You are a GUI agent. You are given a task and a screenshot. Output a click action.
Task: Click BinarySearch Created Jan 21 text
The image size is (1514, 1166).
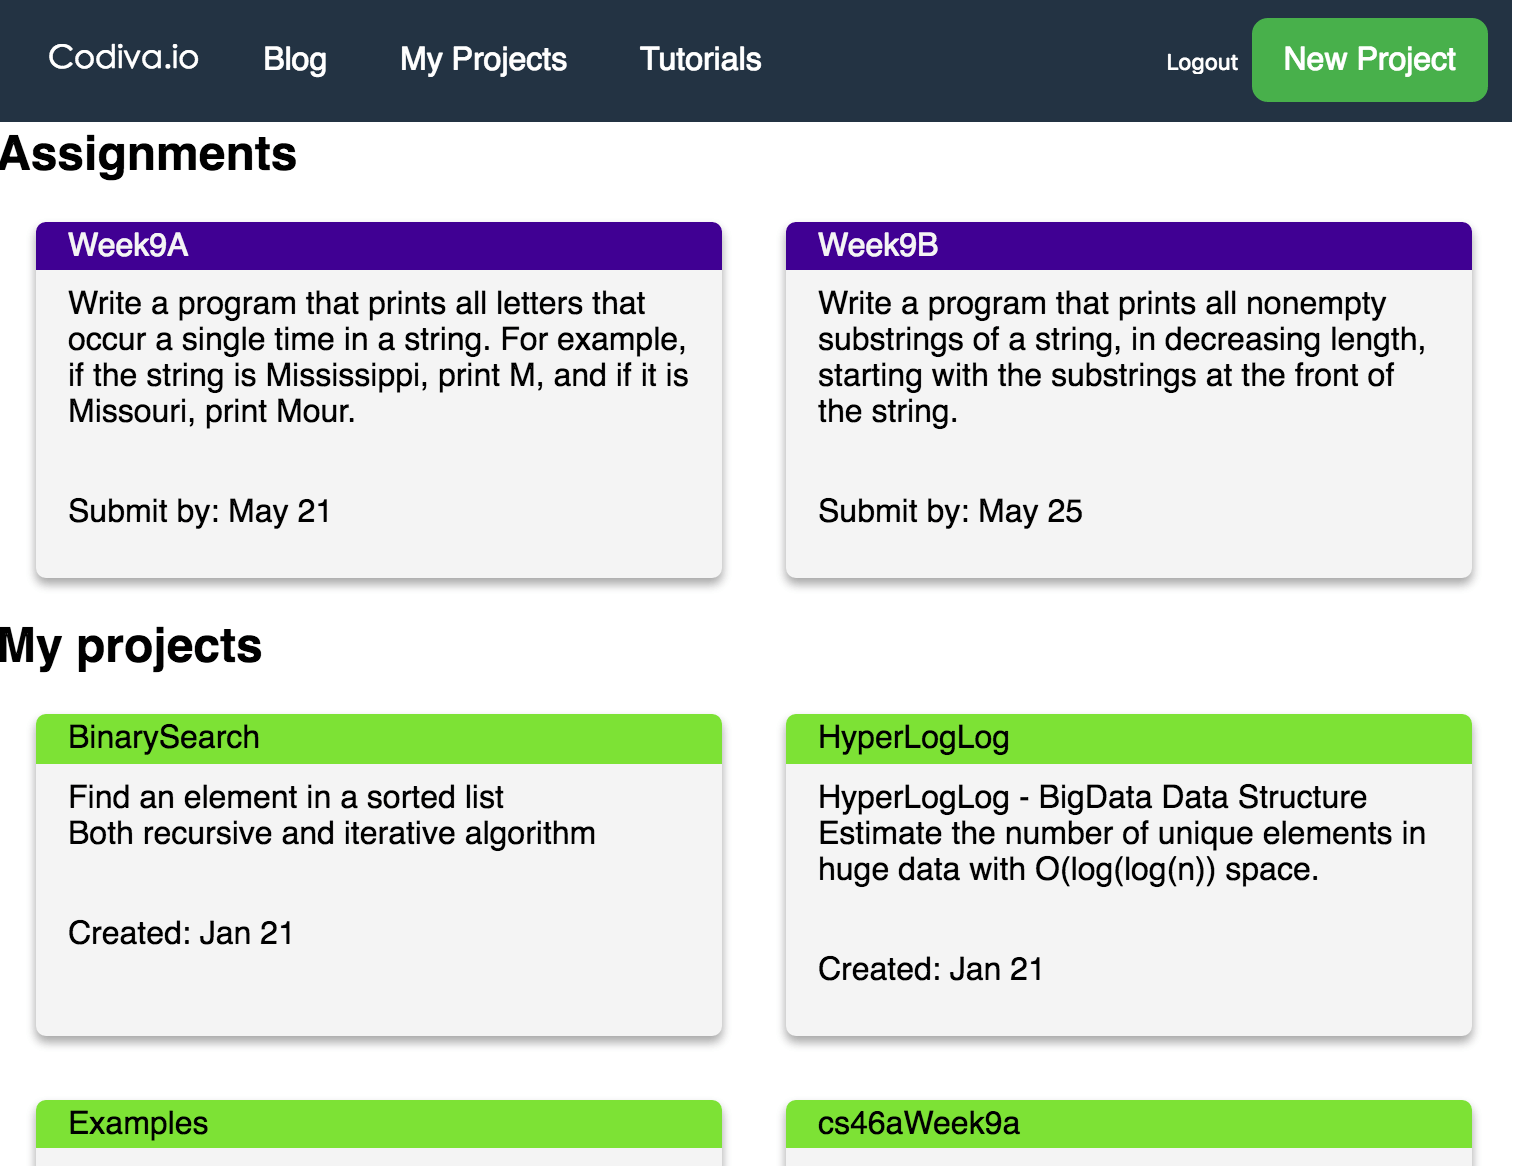[x=180, y=933]
